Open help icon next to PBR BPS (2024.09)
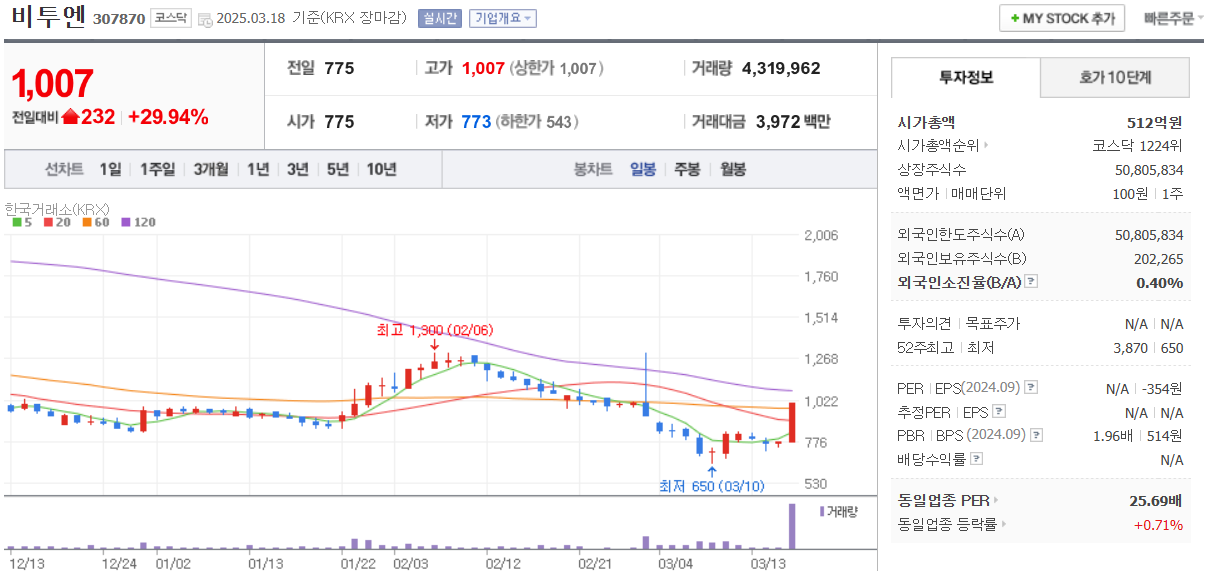 pyautogui.click(x=1036, y=435)
